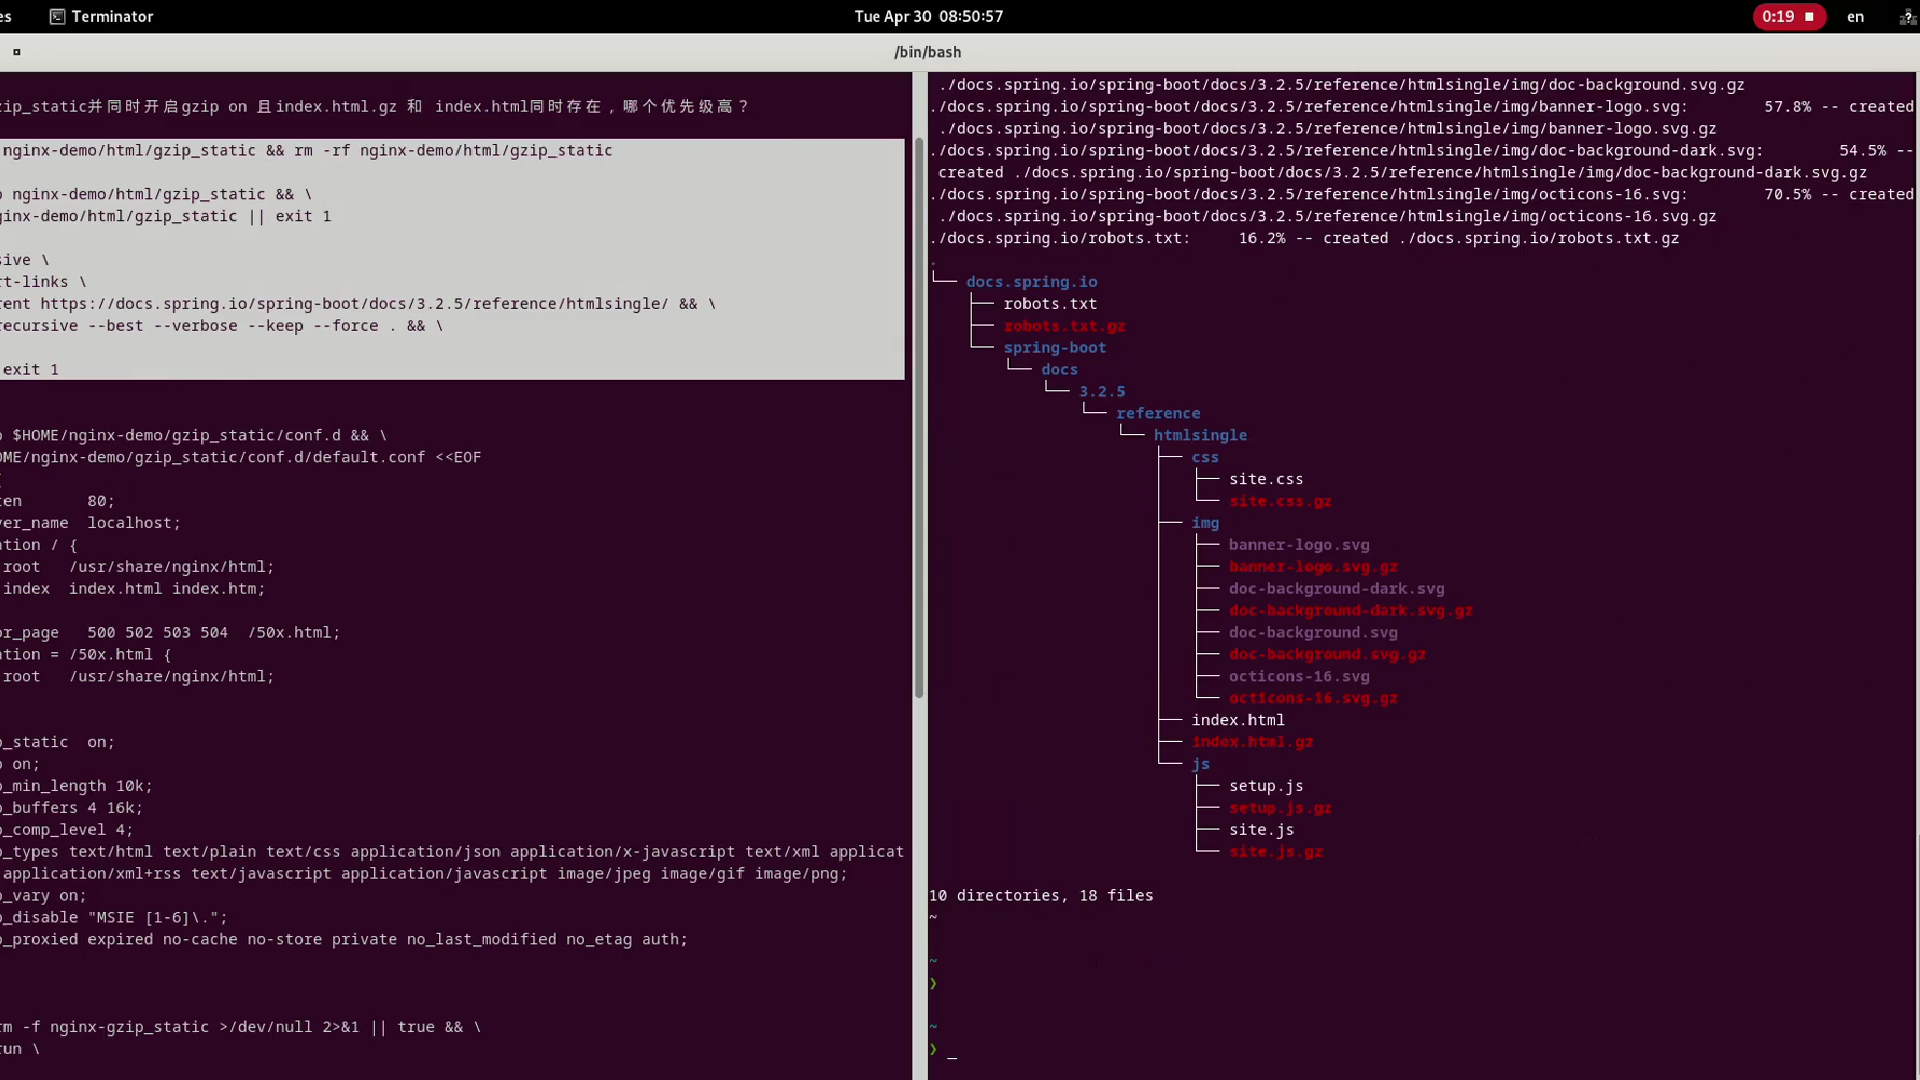Click banner-logo.svg.gz in the tree
The height and width of the screenshot is (1080, 1920).
click(x=1313, y=567)
